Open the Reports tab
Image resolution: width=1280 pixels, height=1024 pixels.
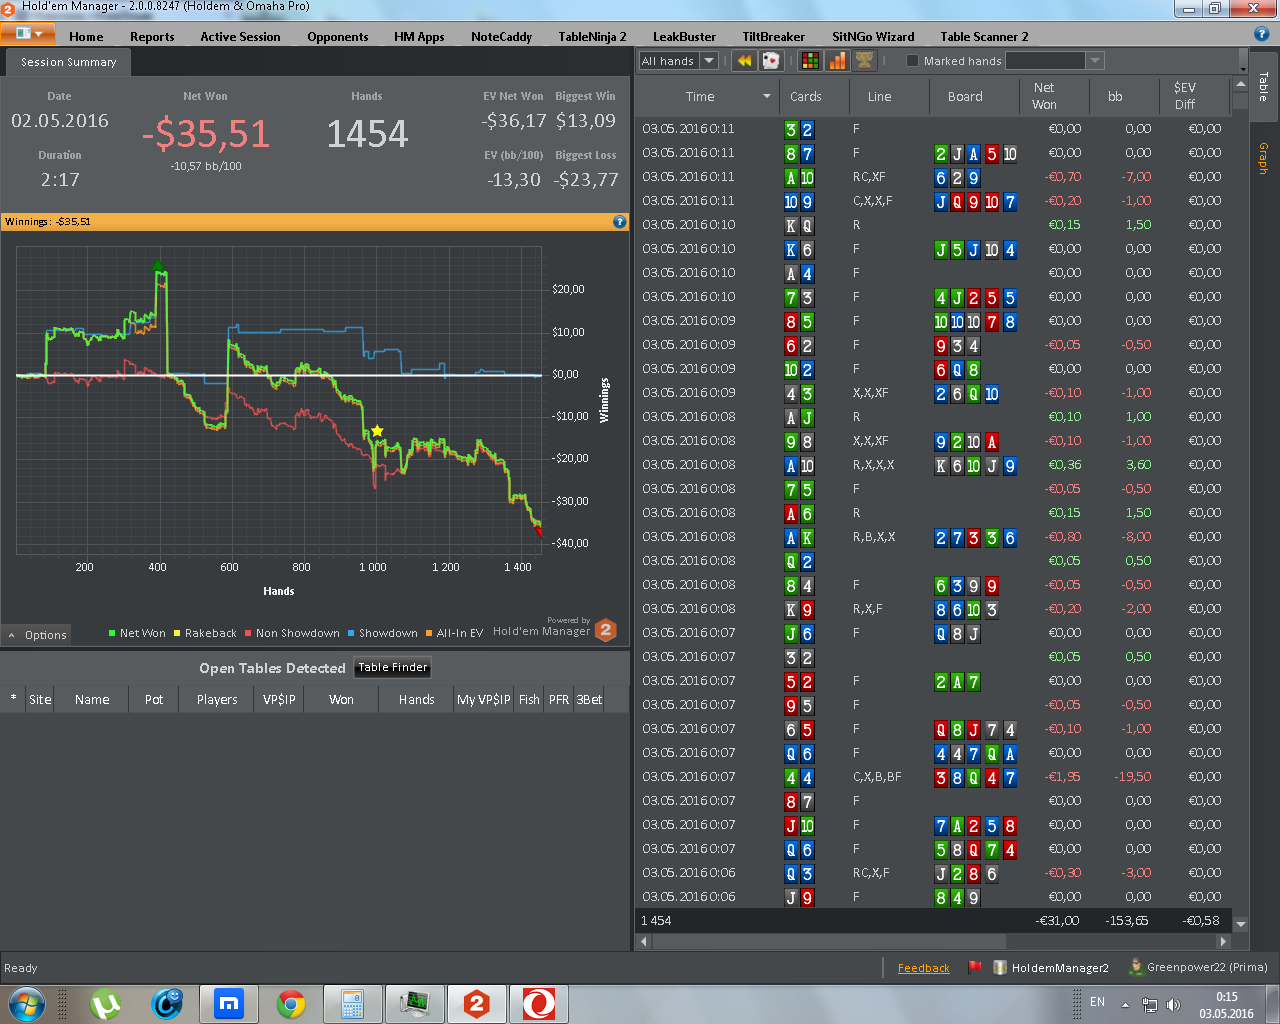[152, 37]
